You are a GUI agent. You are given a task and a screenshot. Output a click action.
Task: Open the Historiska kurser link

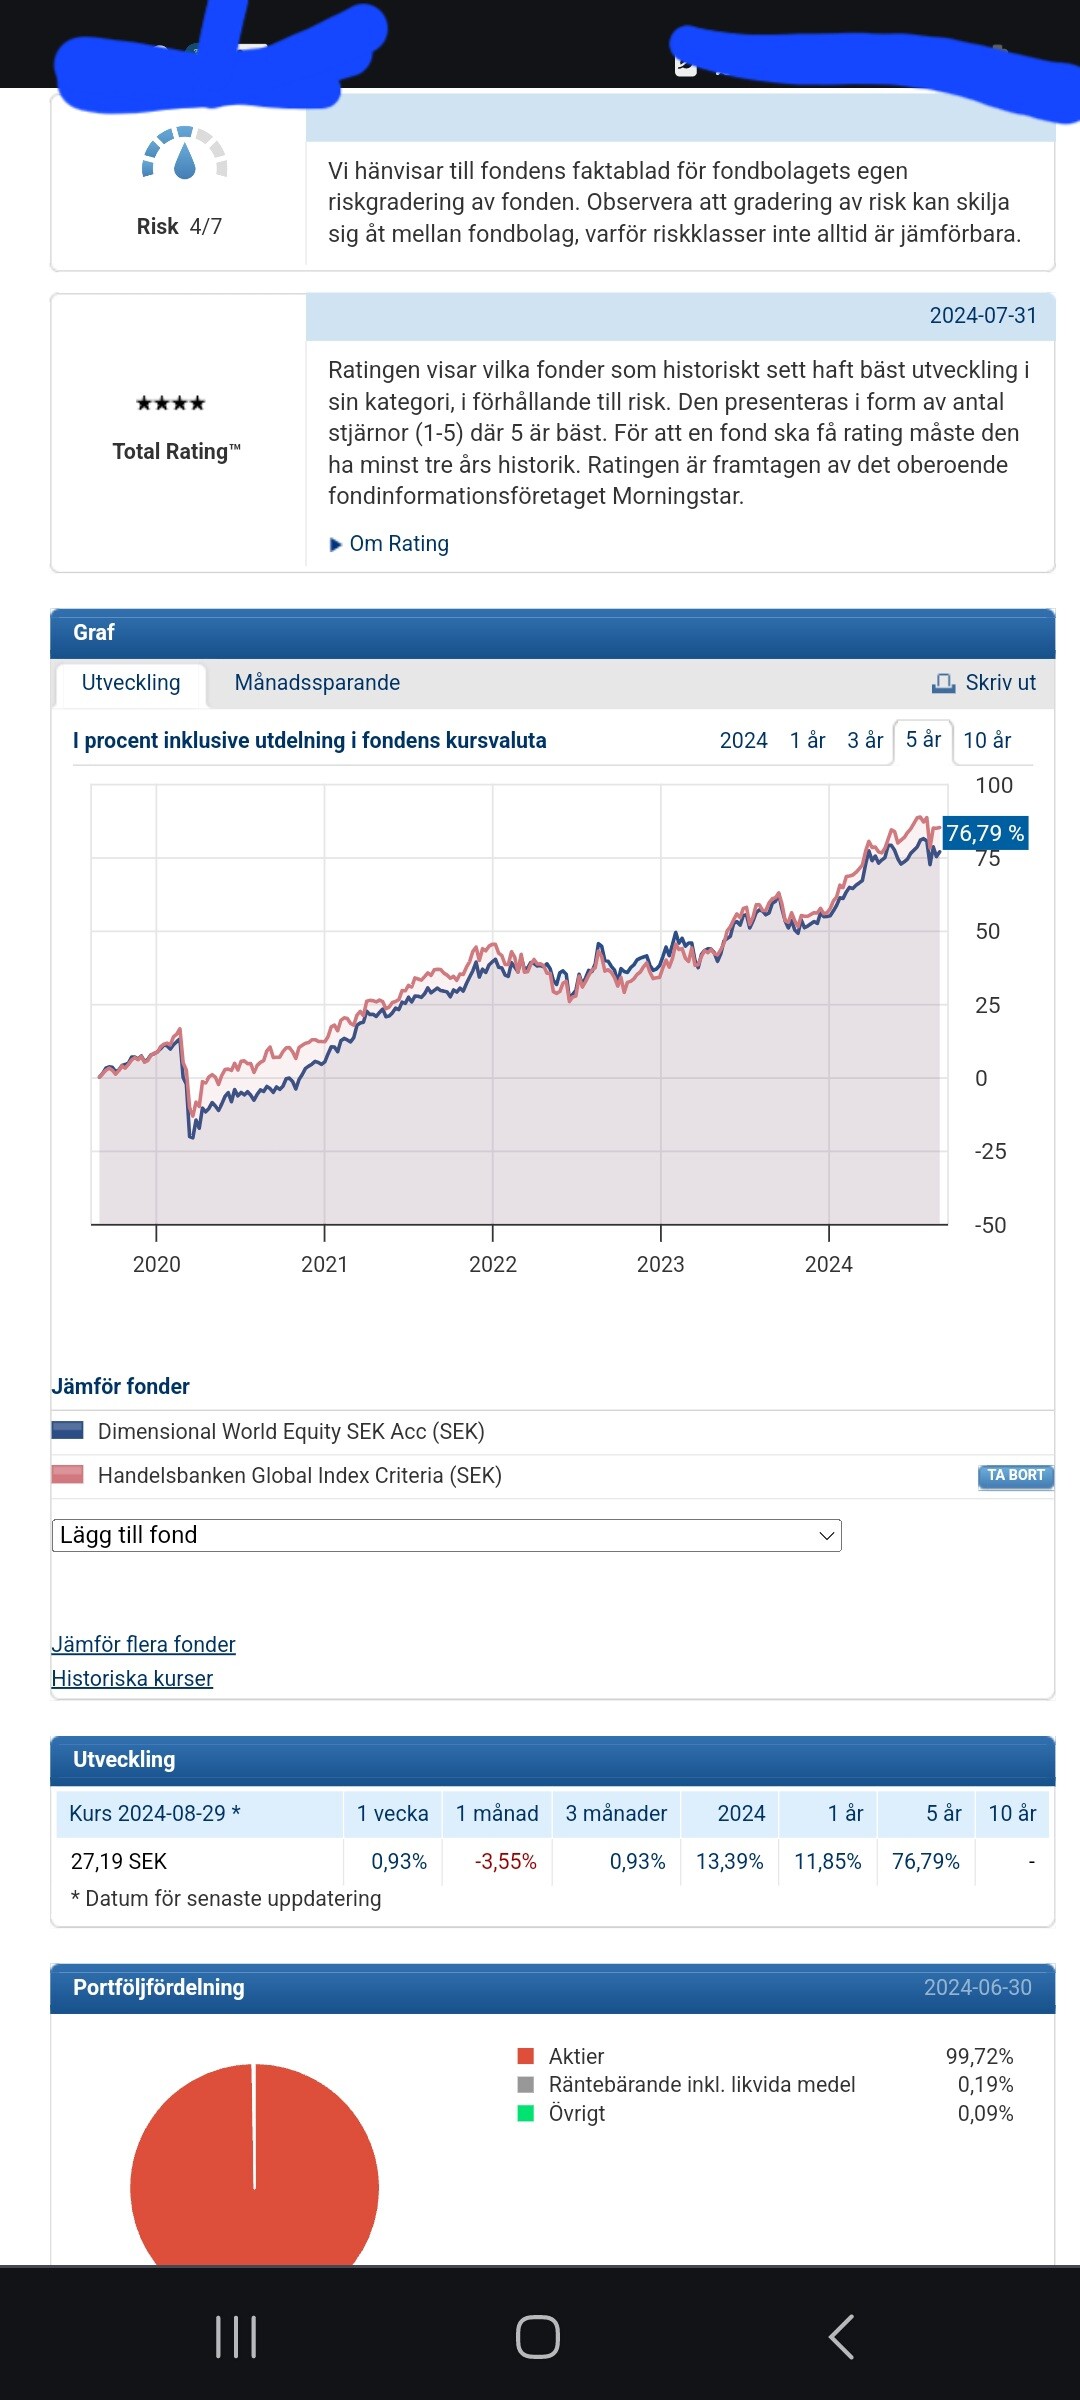click(132, 1678)
